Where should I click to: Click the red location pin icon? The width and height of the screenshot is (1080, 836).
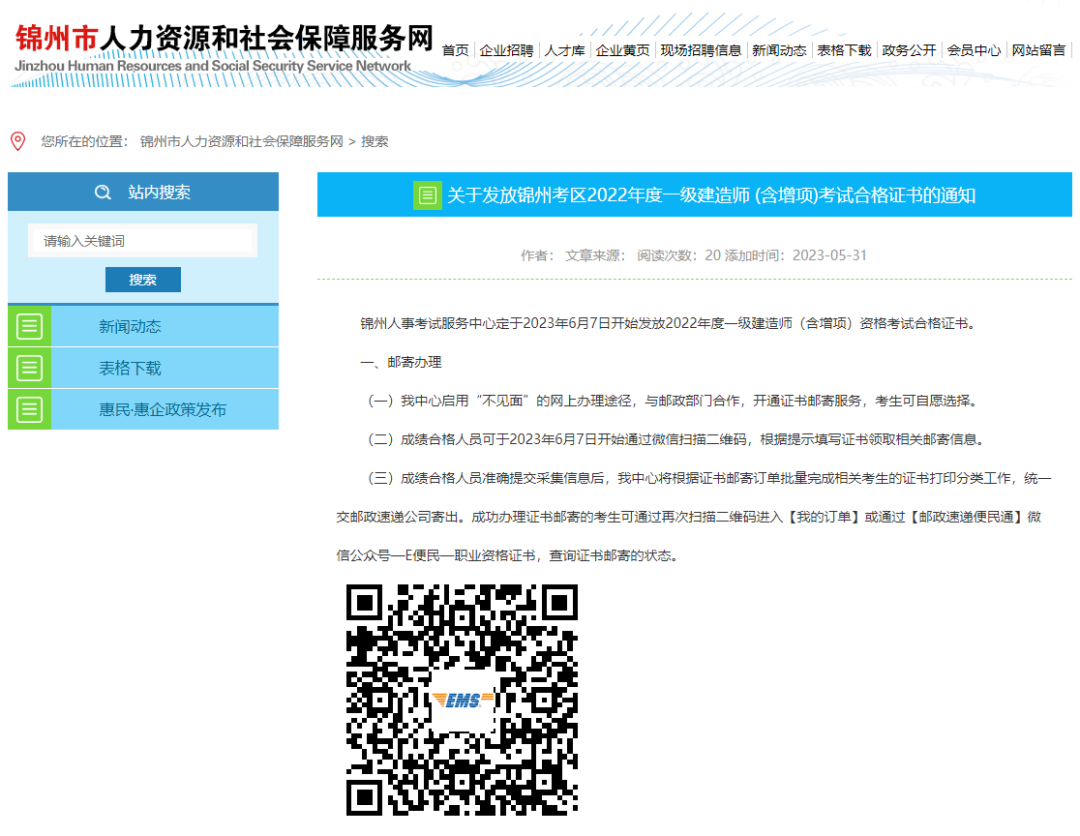click(x=18, y=141)
